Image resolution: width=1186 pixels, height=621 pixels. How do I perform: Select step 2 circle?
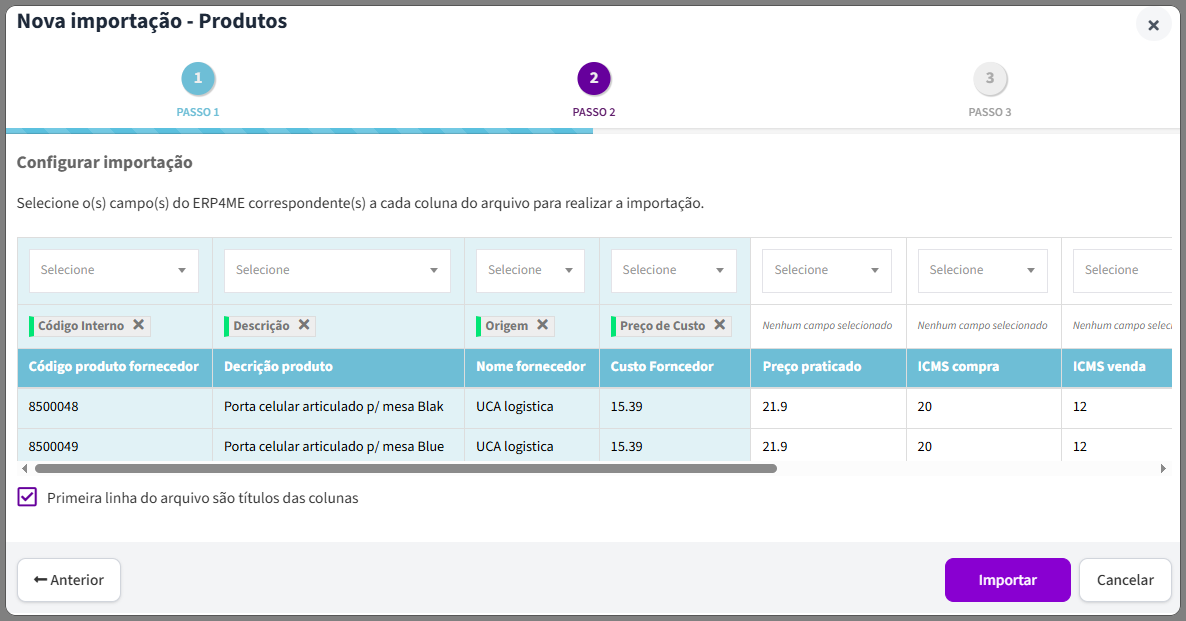(x=594, y=78)
